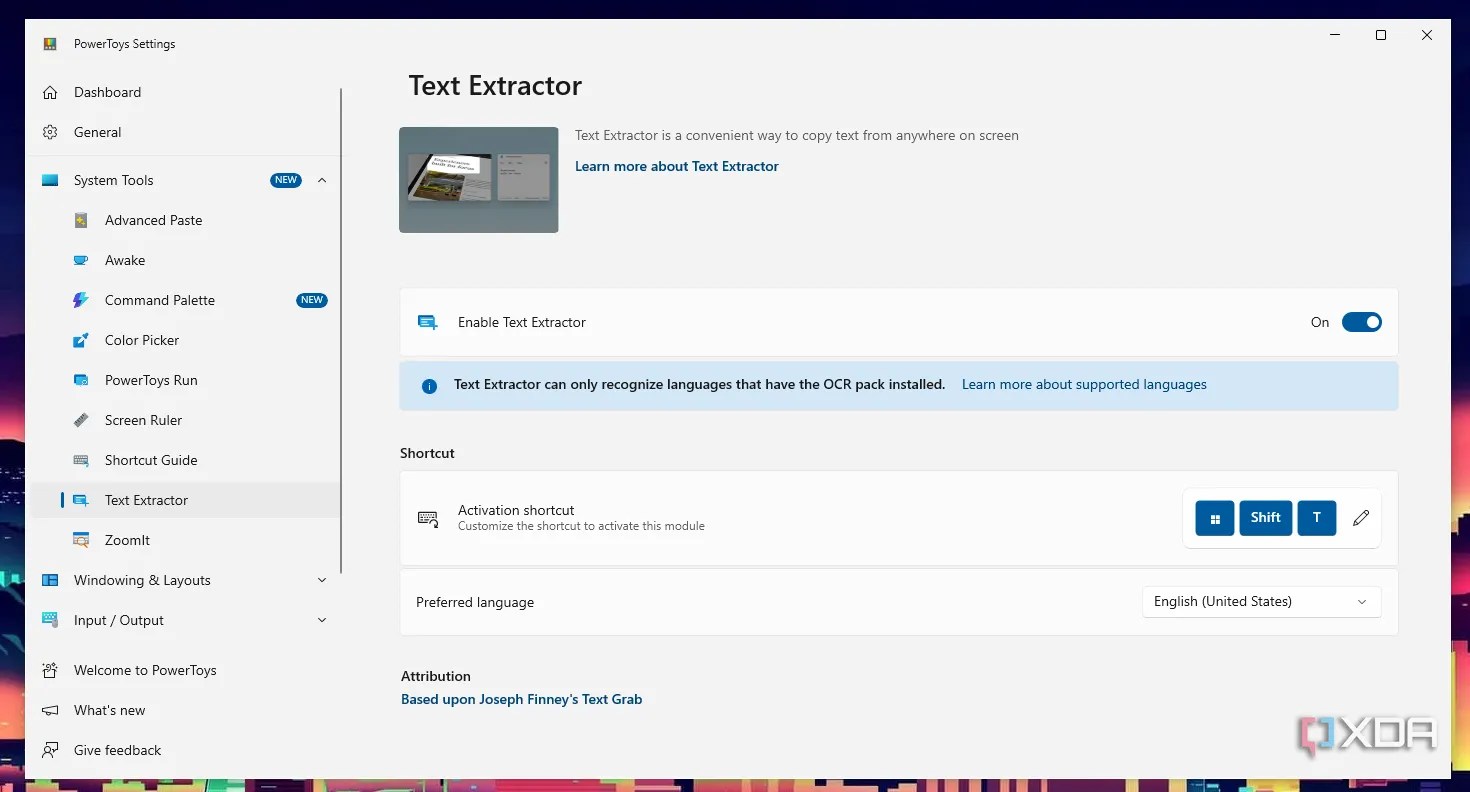Select the Command Palette lightning icon

pos(80,300)
